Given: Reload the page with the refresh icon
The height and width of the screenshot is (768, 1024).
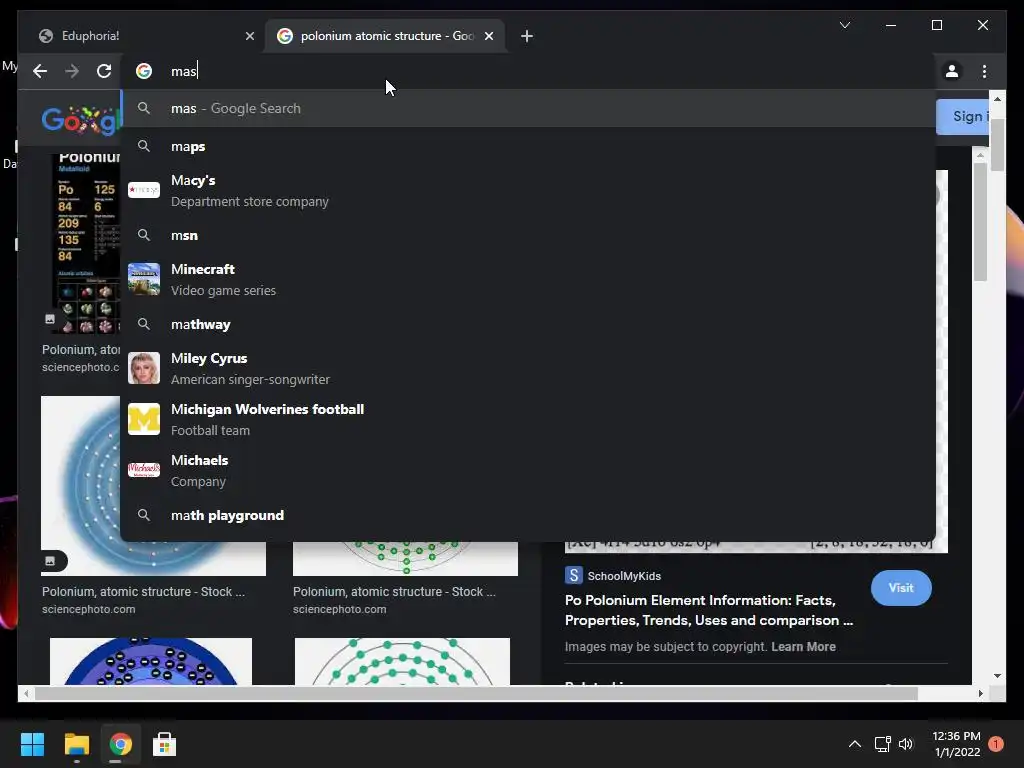Looking at the screenshot, I should tap(104, 71).
